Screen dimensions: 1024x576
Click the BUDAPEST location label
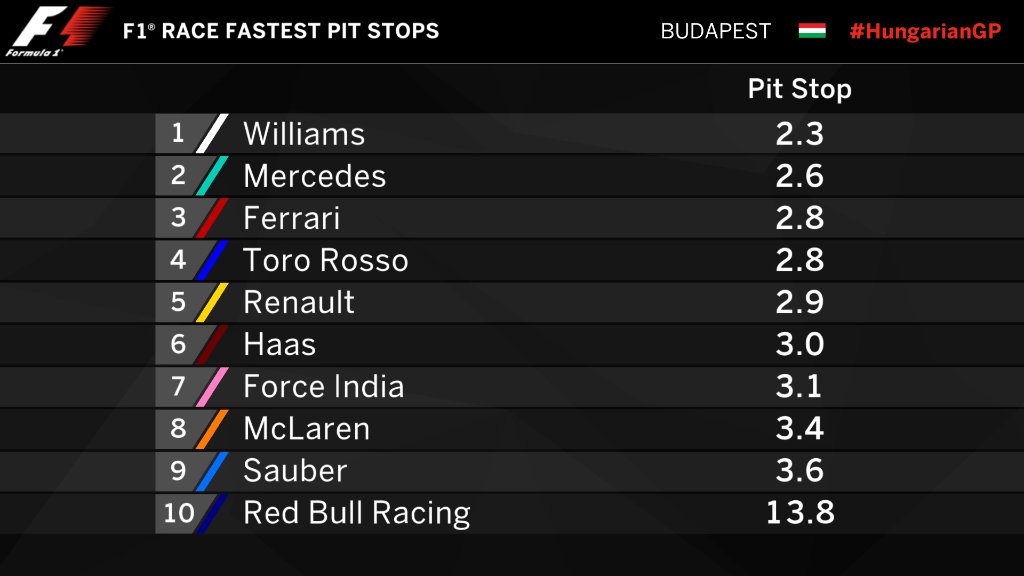(715, 31)
